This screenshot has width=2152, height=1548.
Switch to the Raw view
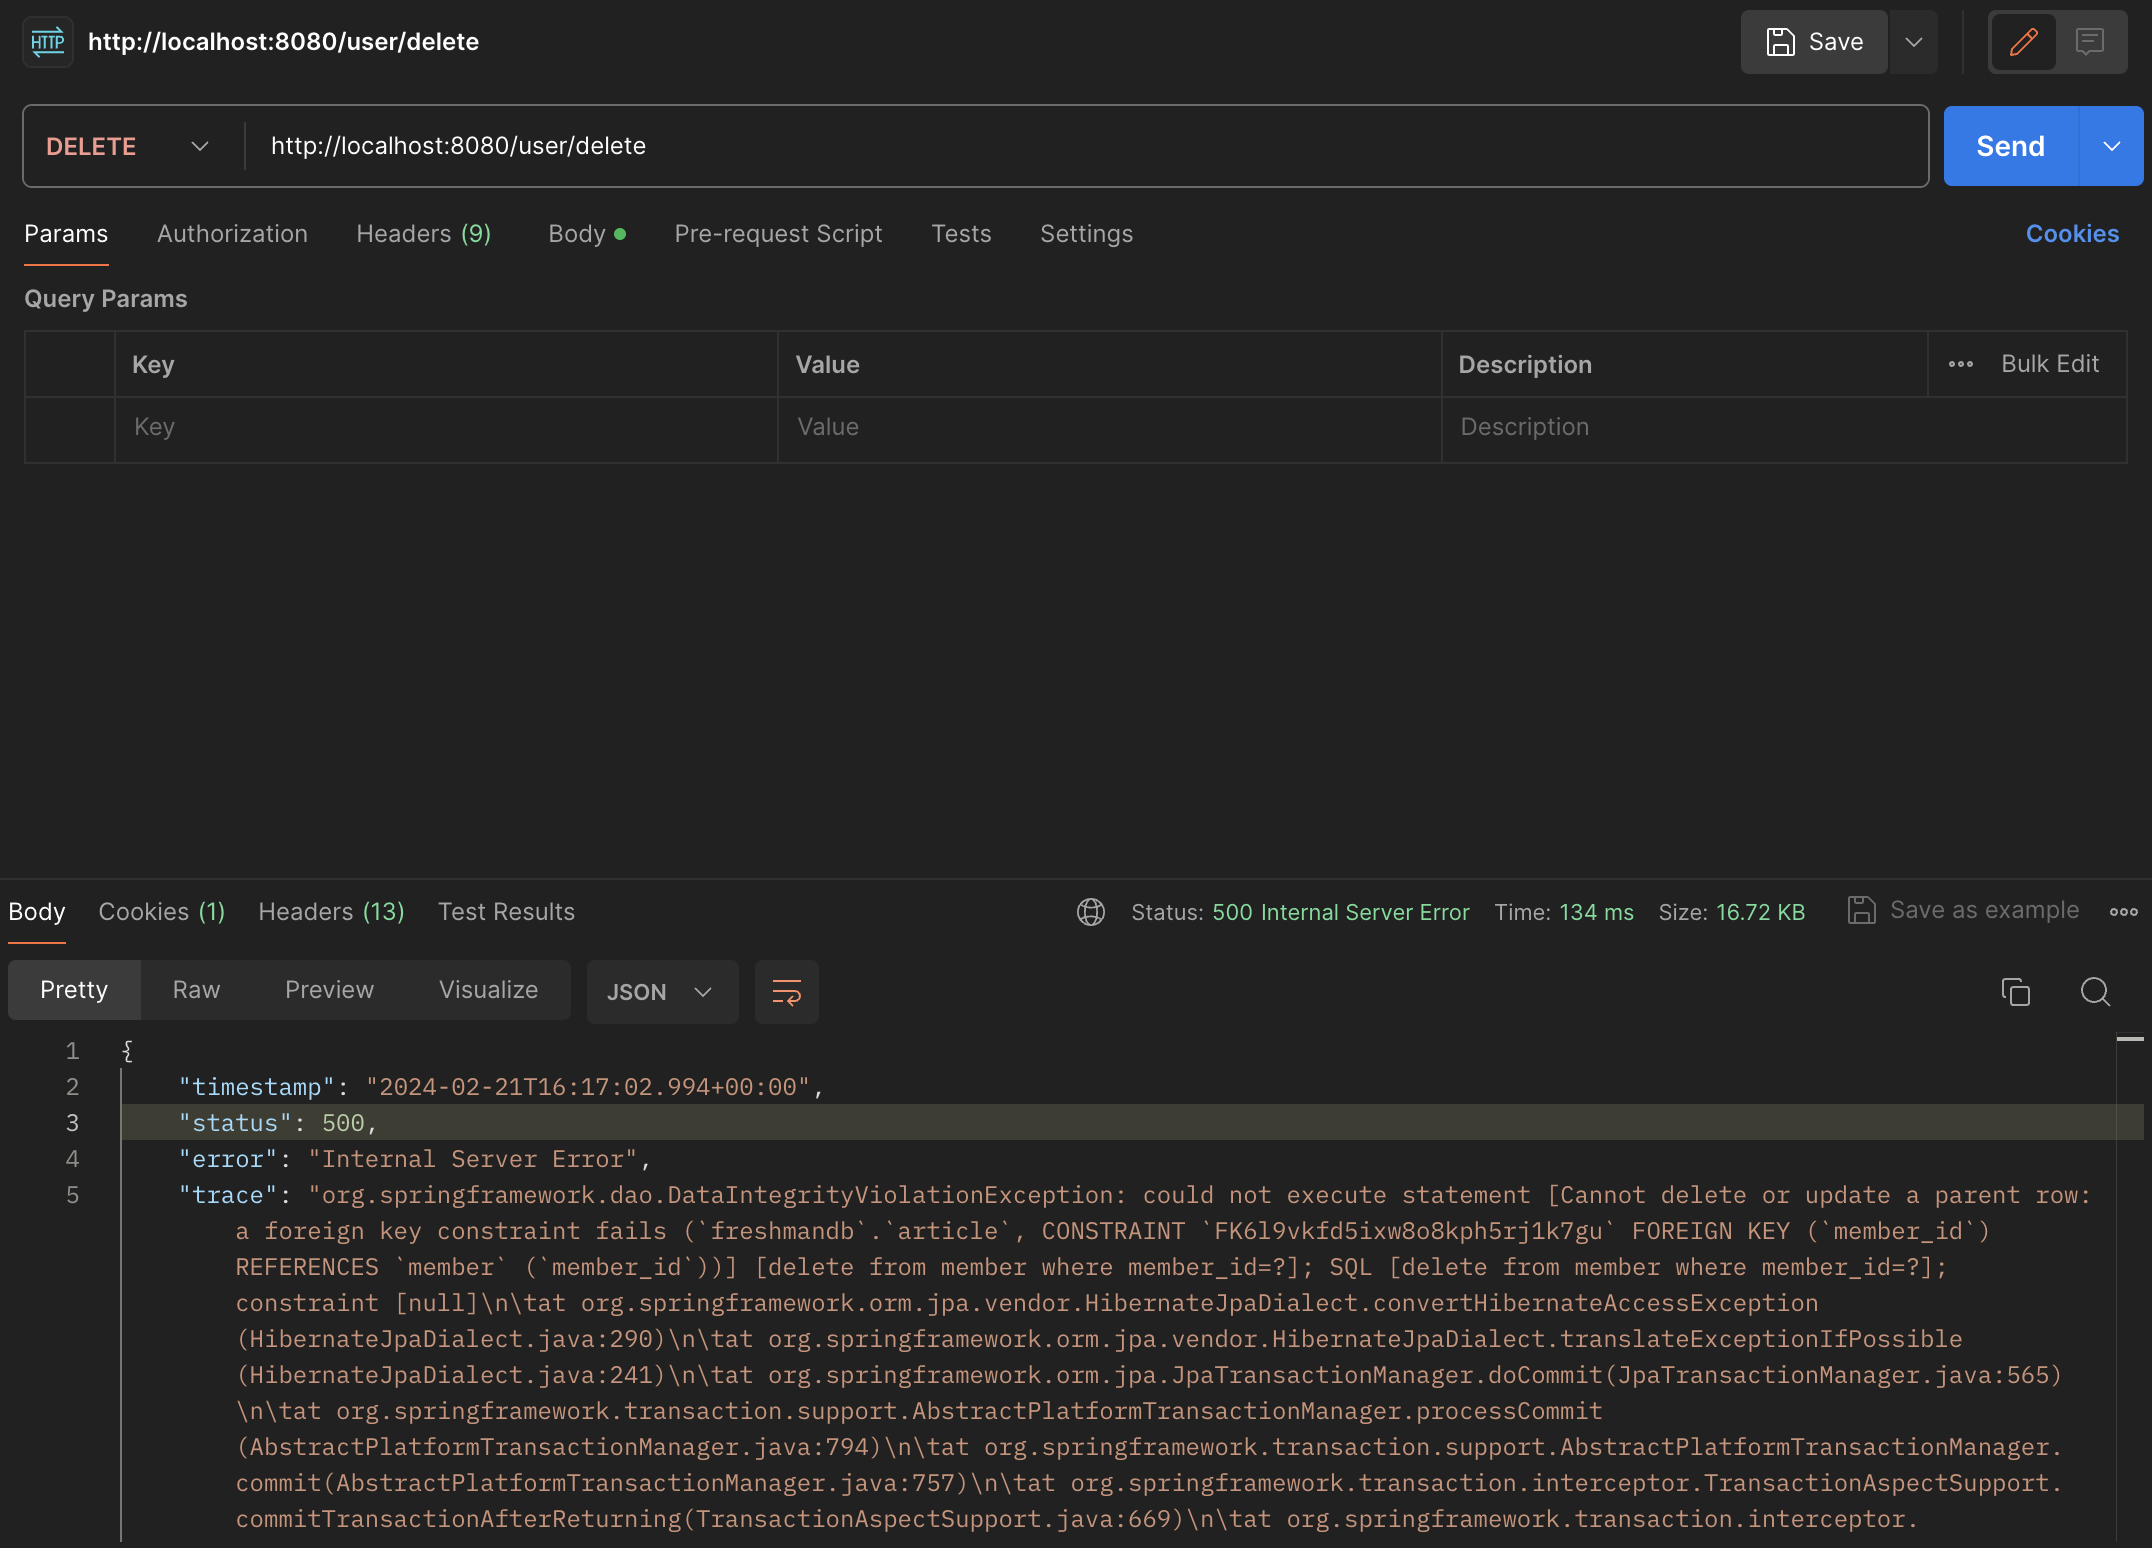coord(196,990)
